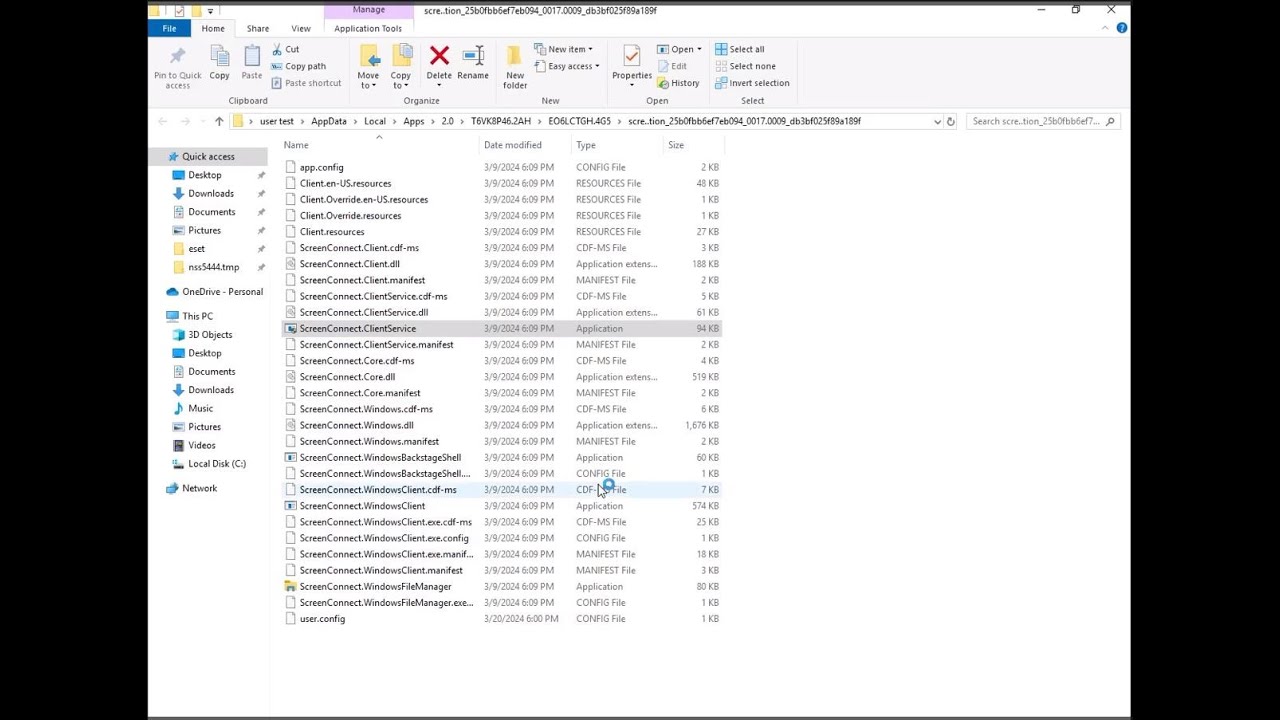Open the File menu tab

point(170,28)
